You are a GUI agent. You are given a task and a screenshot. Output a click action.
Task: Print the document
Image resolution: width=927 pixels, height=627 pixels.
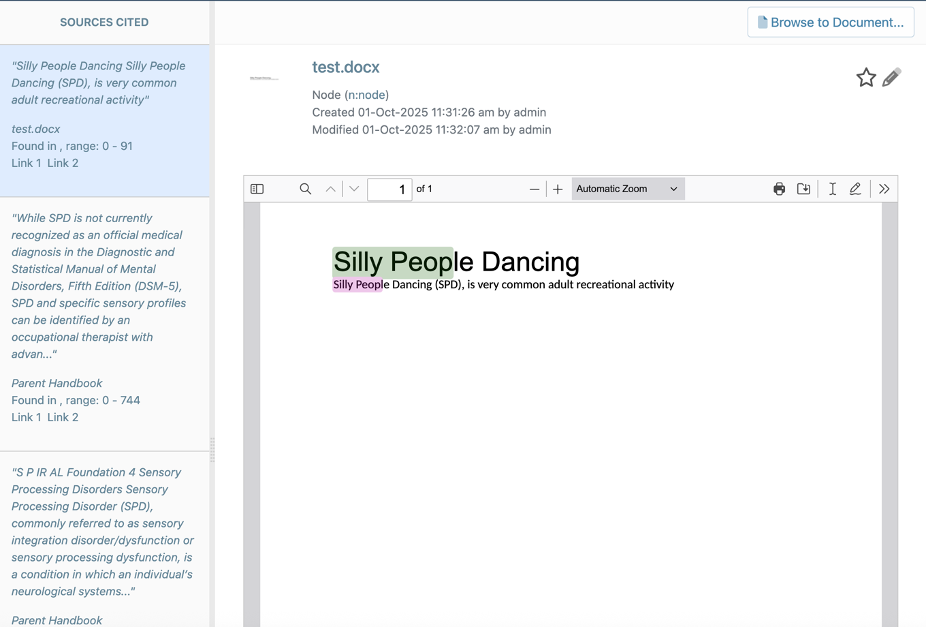click(779, 189)
